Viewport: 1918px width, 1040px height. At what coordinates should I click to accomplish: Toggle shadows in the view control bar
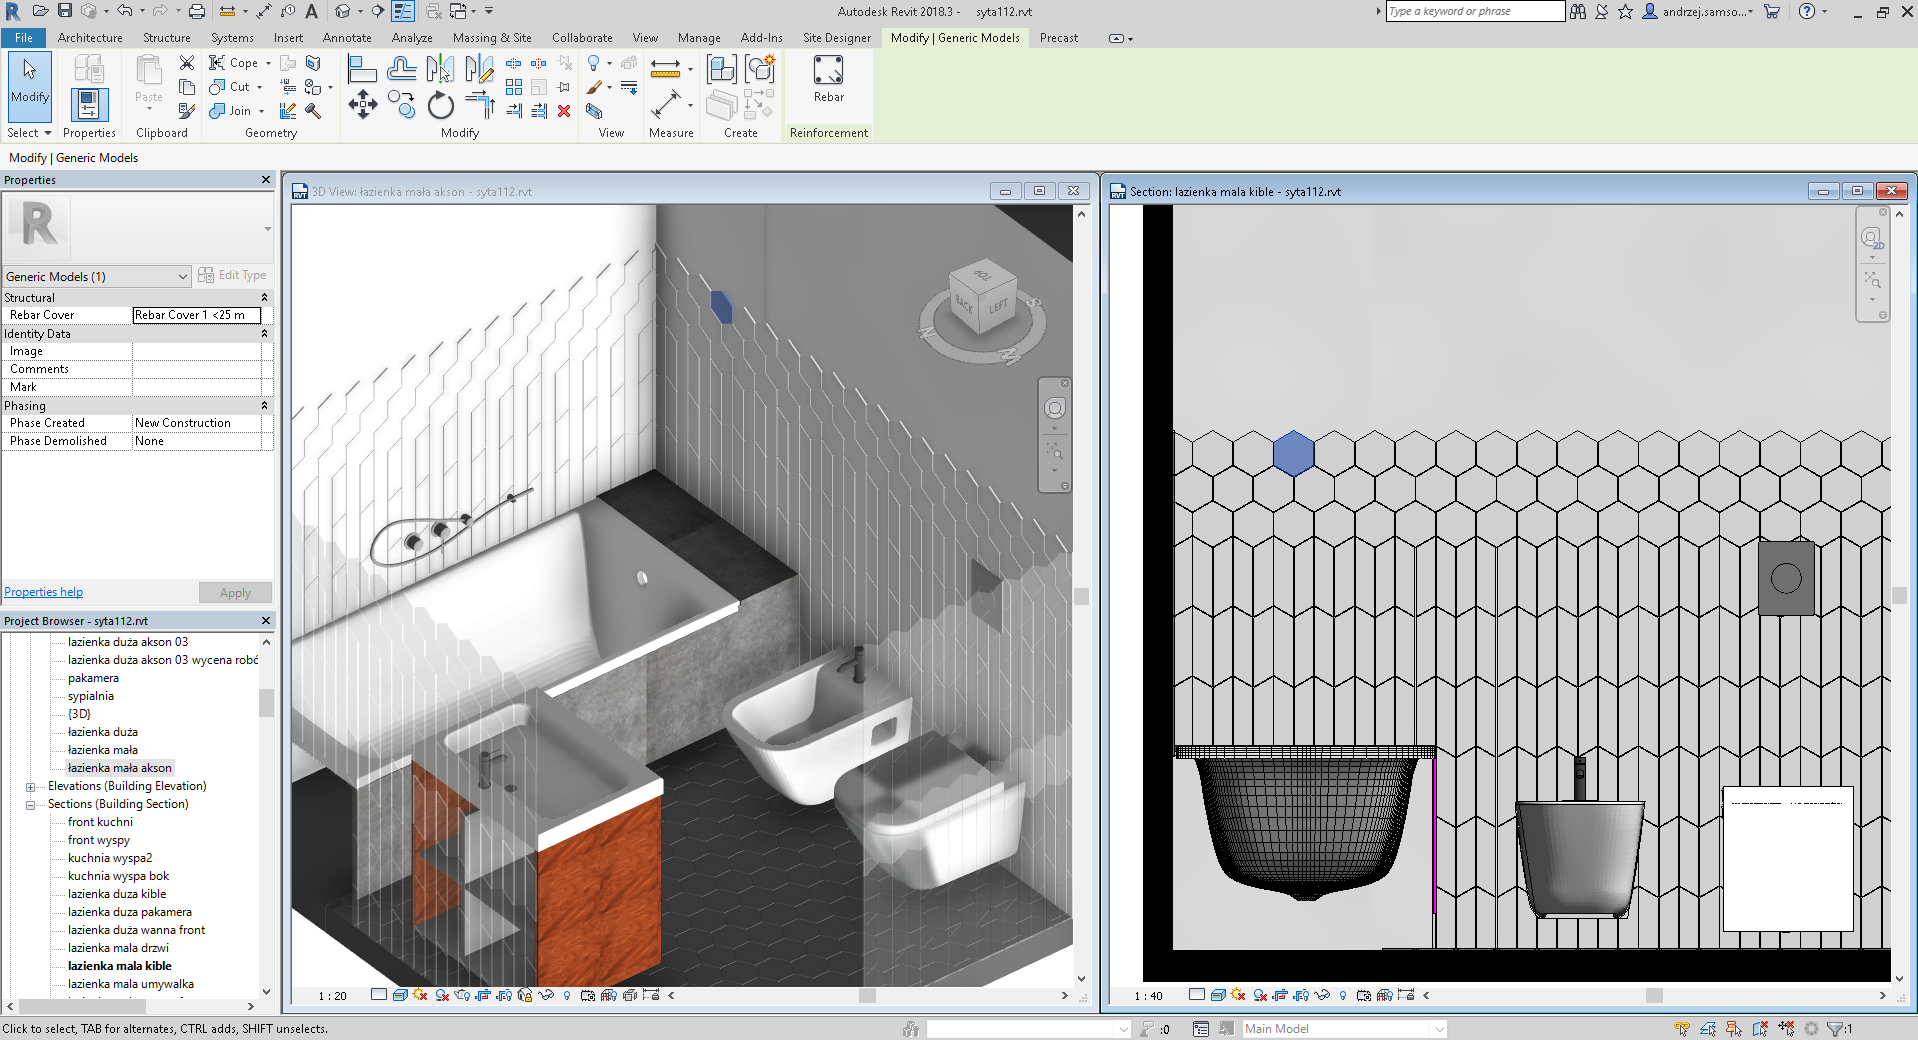pos(442,996)
